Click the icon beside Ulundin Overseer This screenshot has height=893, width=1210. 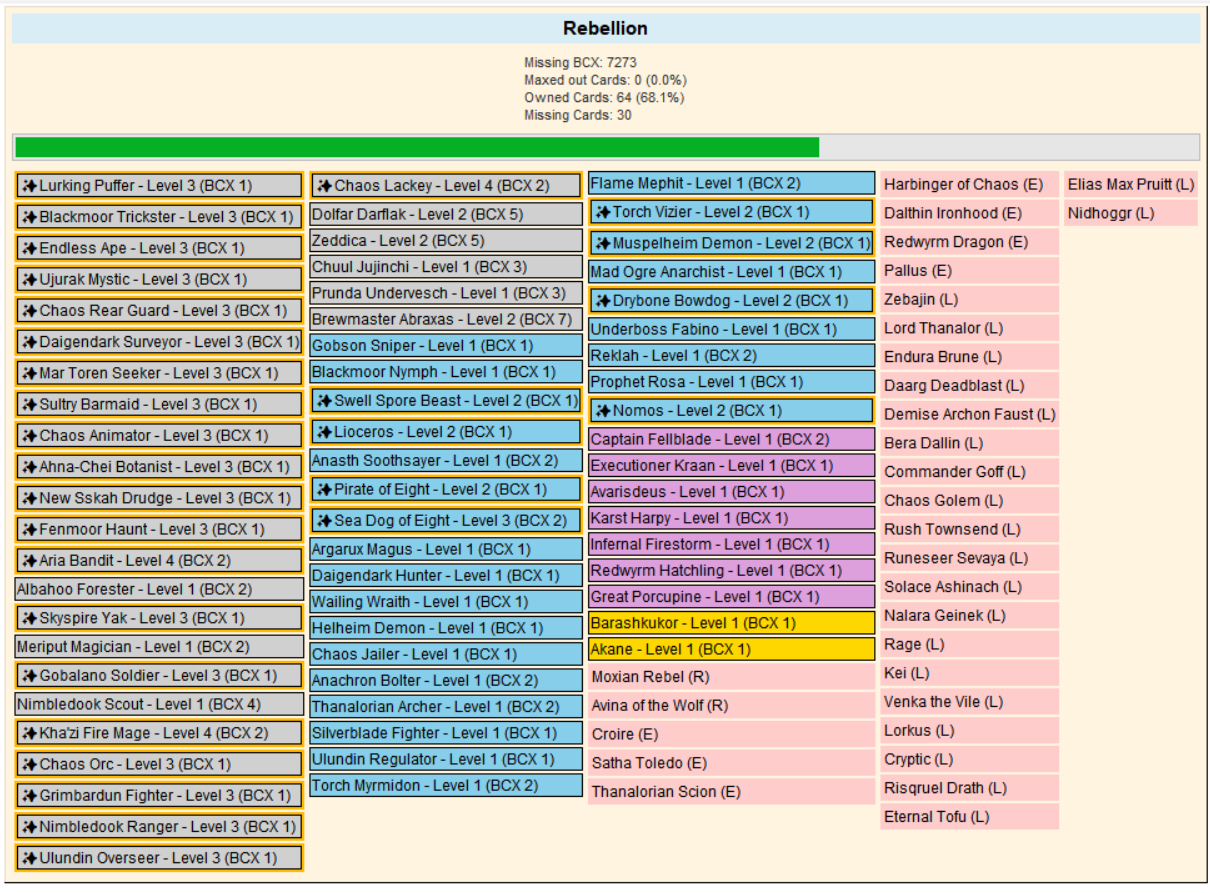click(x=29, y=858)
